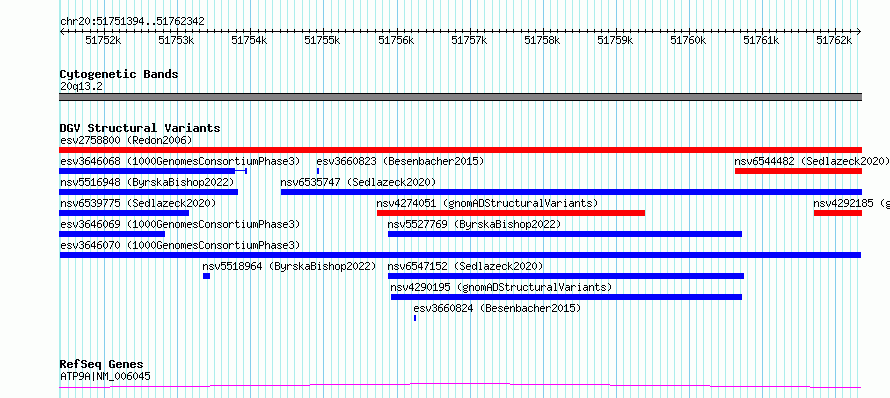
Task: Click the 51762k ruler position
Action: tap(834, 40)
